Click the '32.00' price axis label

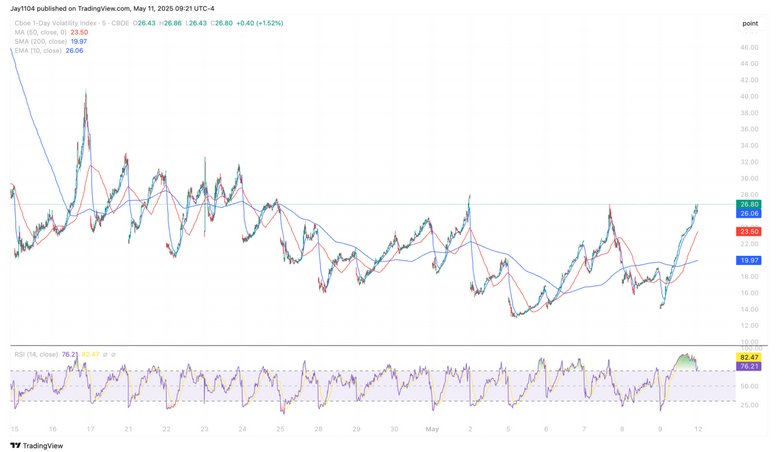(x=749, y=162)
